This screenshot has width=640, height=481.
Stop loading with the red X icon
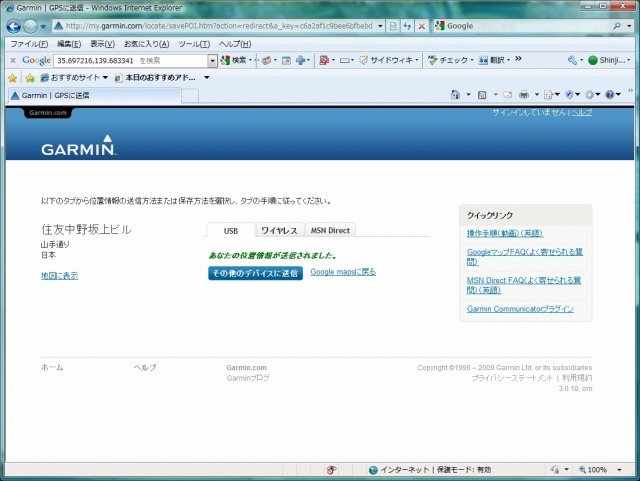[x=422, y=26]
